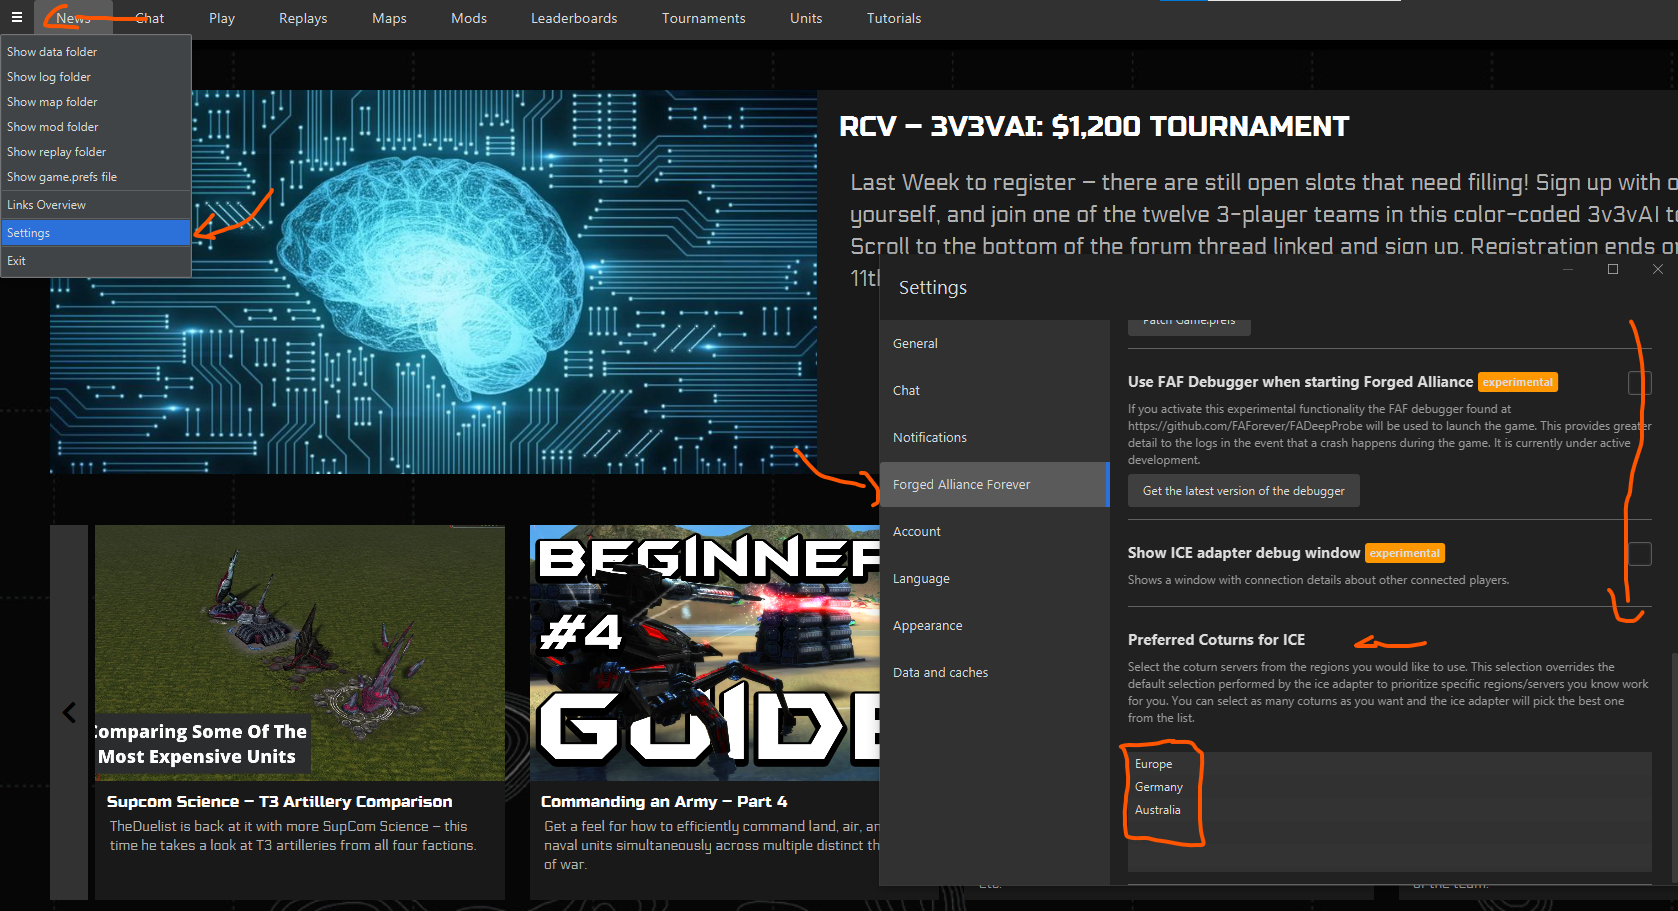Click Get the latest version of the debugger

pyautogui.click(x=1243, y=491)
